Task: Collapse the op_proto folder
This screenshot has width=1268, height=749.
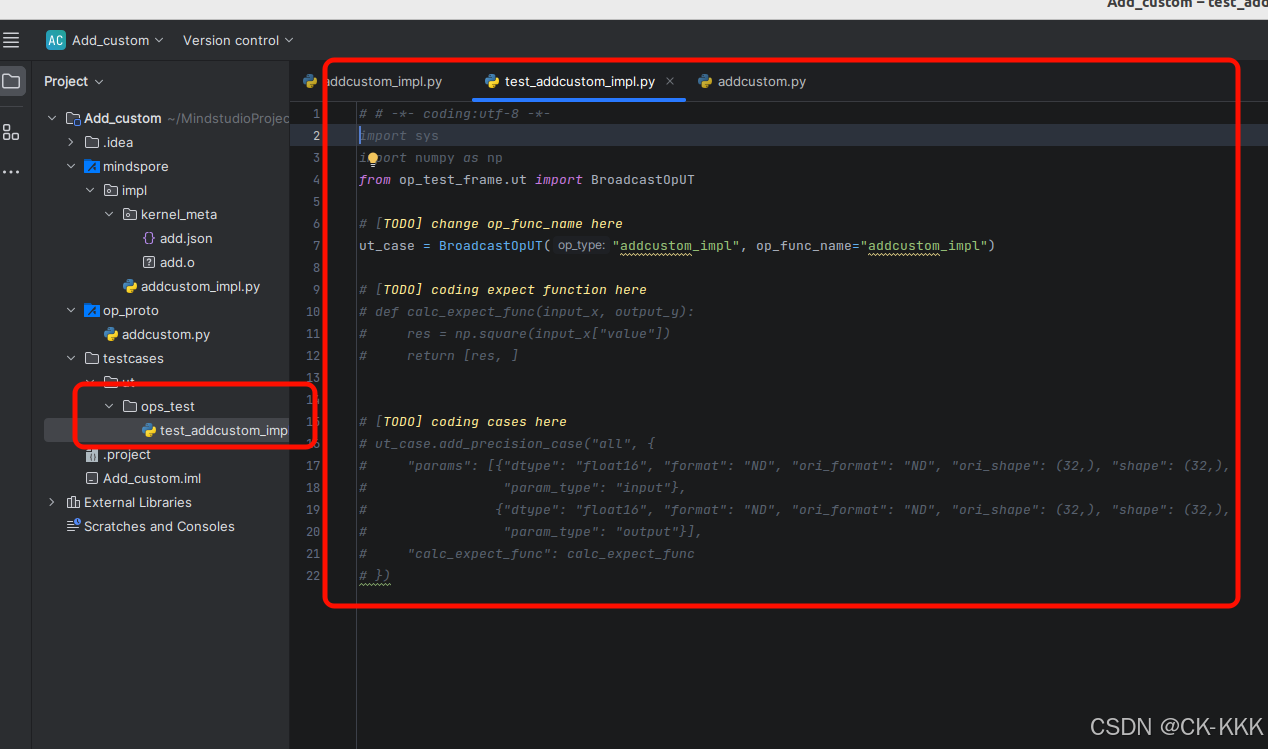Action: 71,310
